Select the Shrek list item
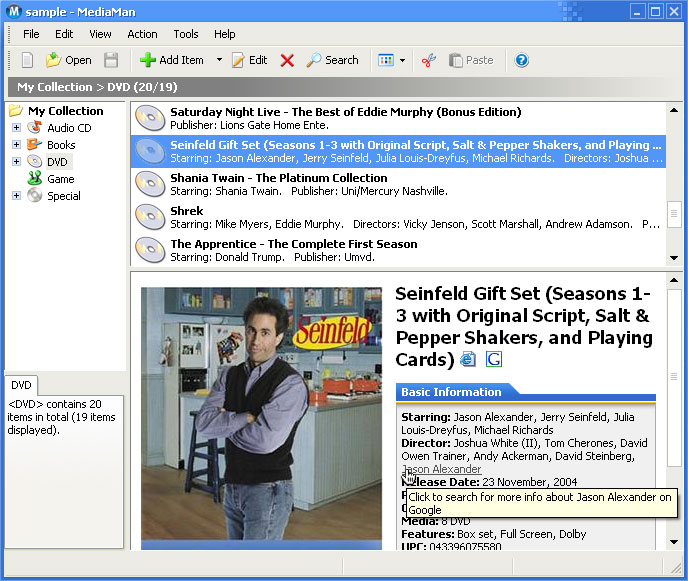 click(x=398, y=217)
